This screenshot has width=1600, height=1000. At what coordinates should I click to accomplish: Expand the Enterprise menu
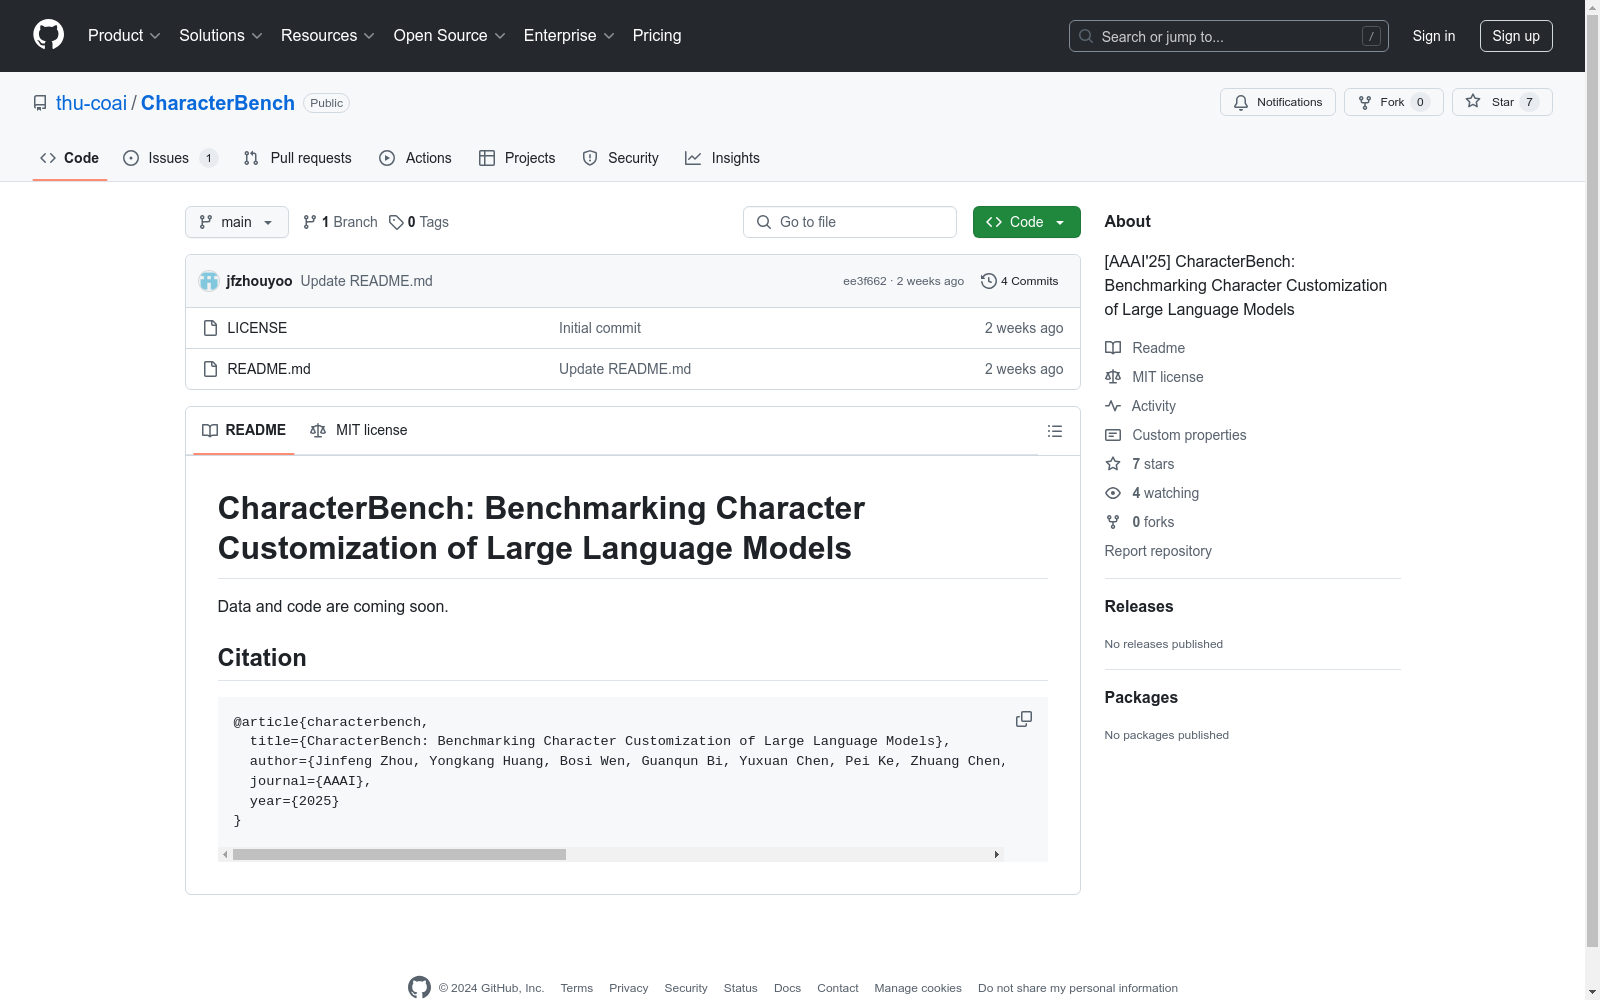pyautogui.click(x=569, y=35)
